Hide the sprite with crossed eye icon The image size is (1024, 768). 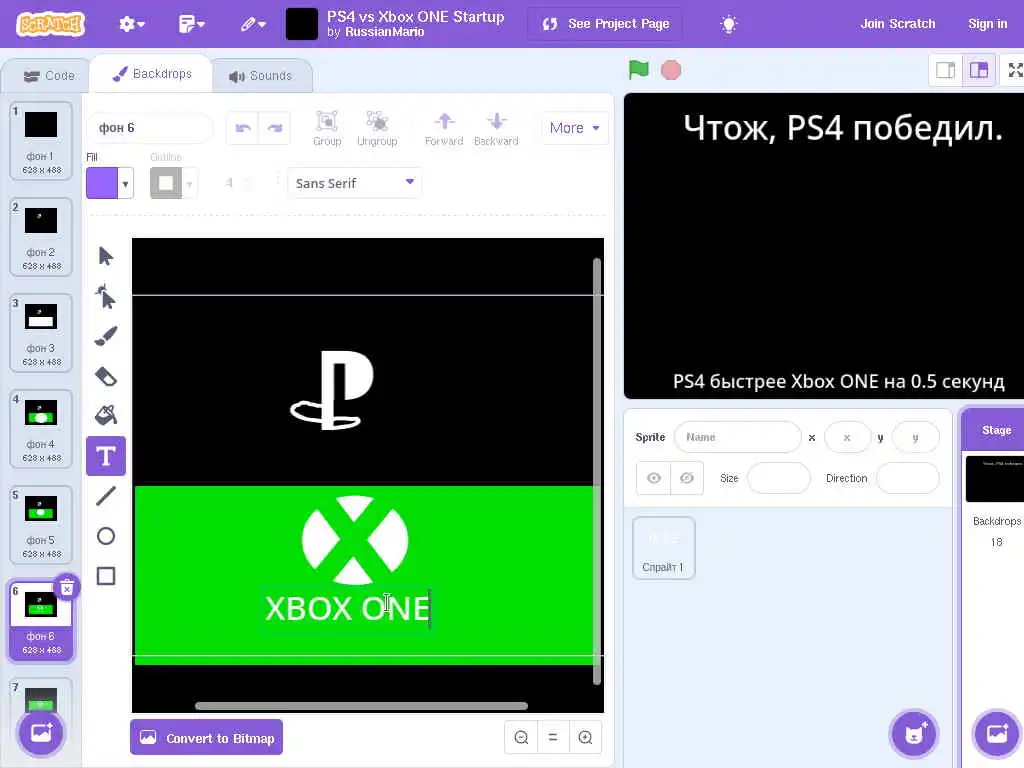tap(687, 478)
